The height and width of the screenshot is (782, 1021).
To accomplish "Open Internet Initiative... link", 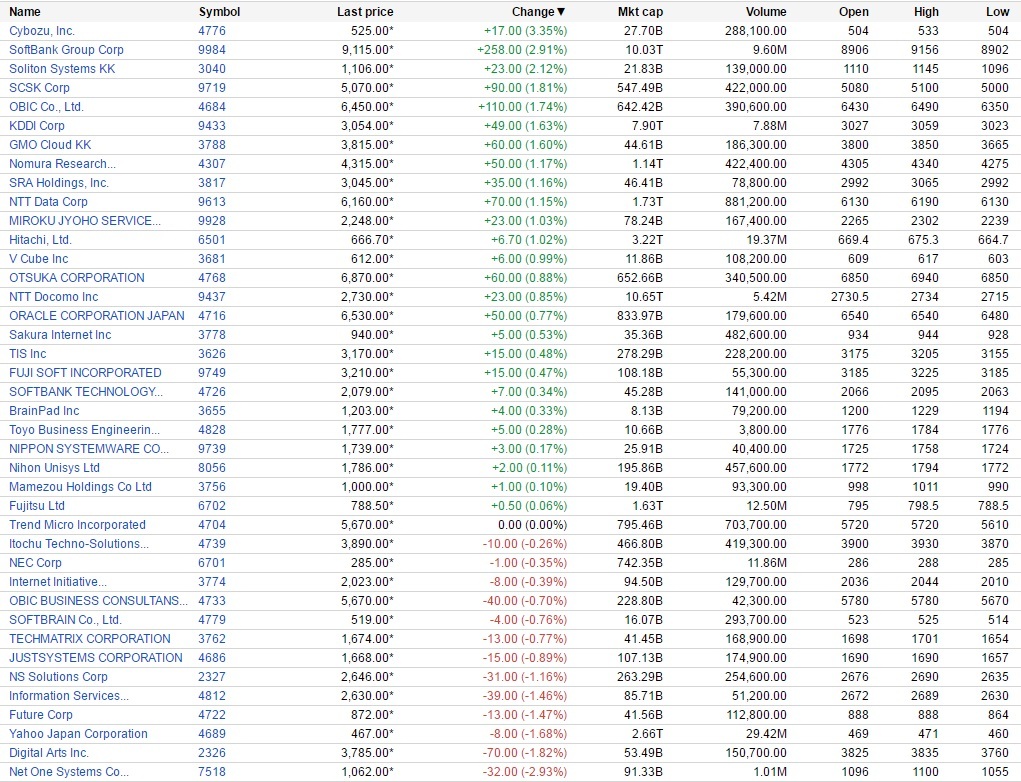I will coord(58,582).
